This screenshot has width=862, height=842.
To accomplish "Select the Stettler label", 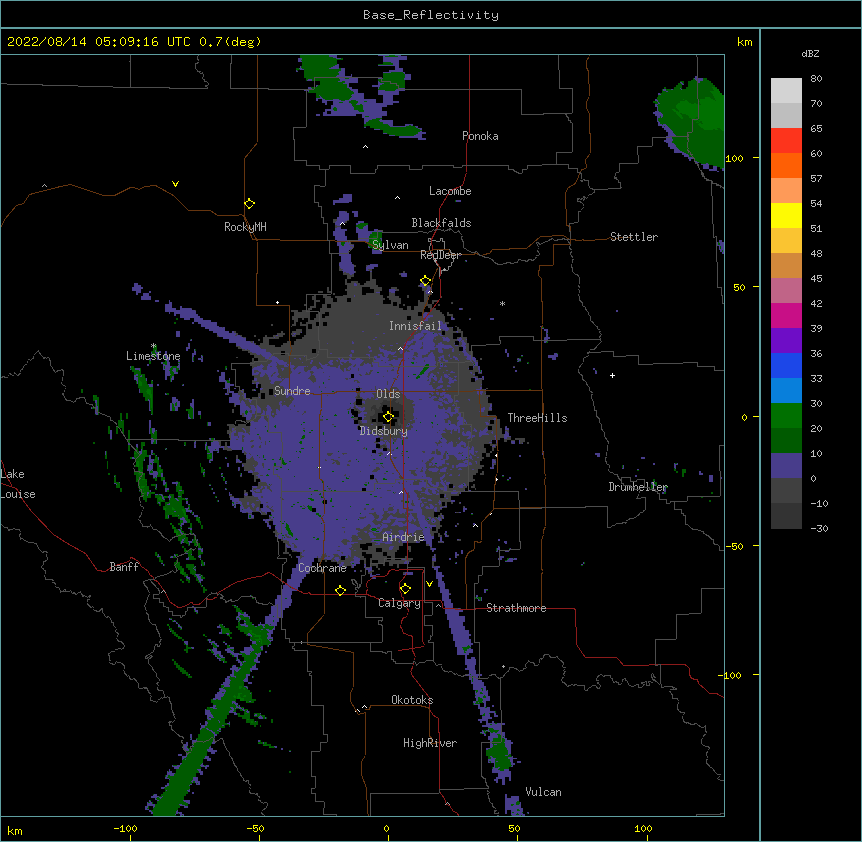I will pyautogui.click(x=633, y=237).
